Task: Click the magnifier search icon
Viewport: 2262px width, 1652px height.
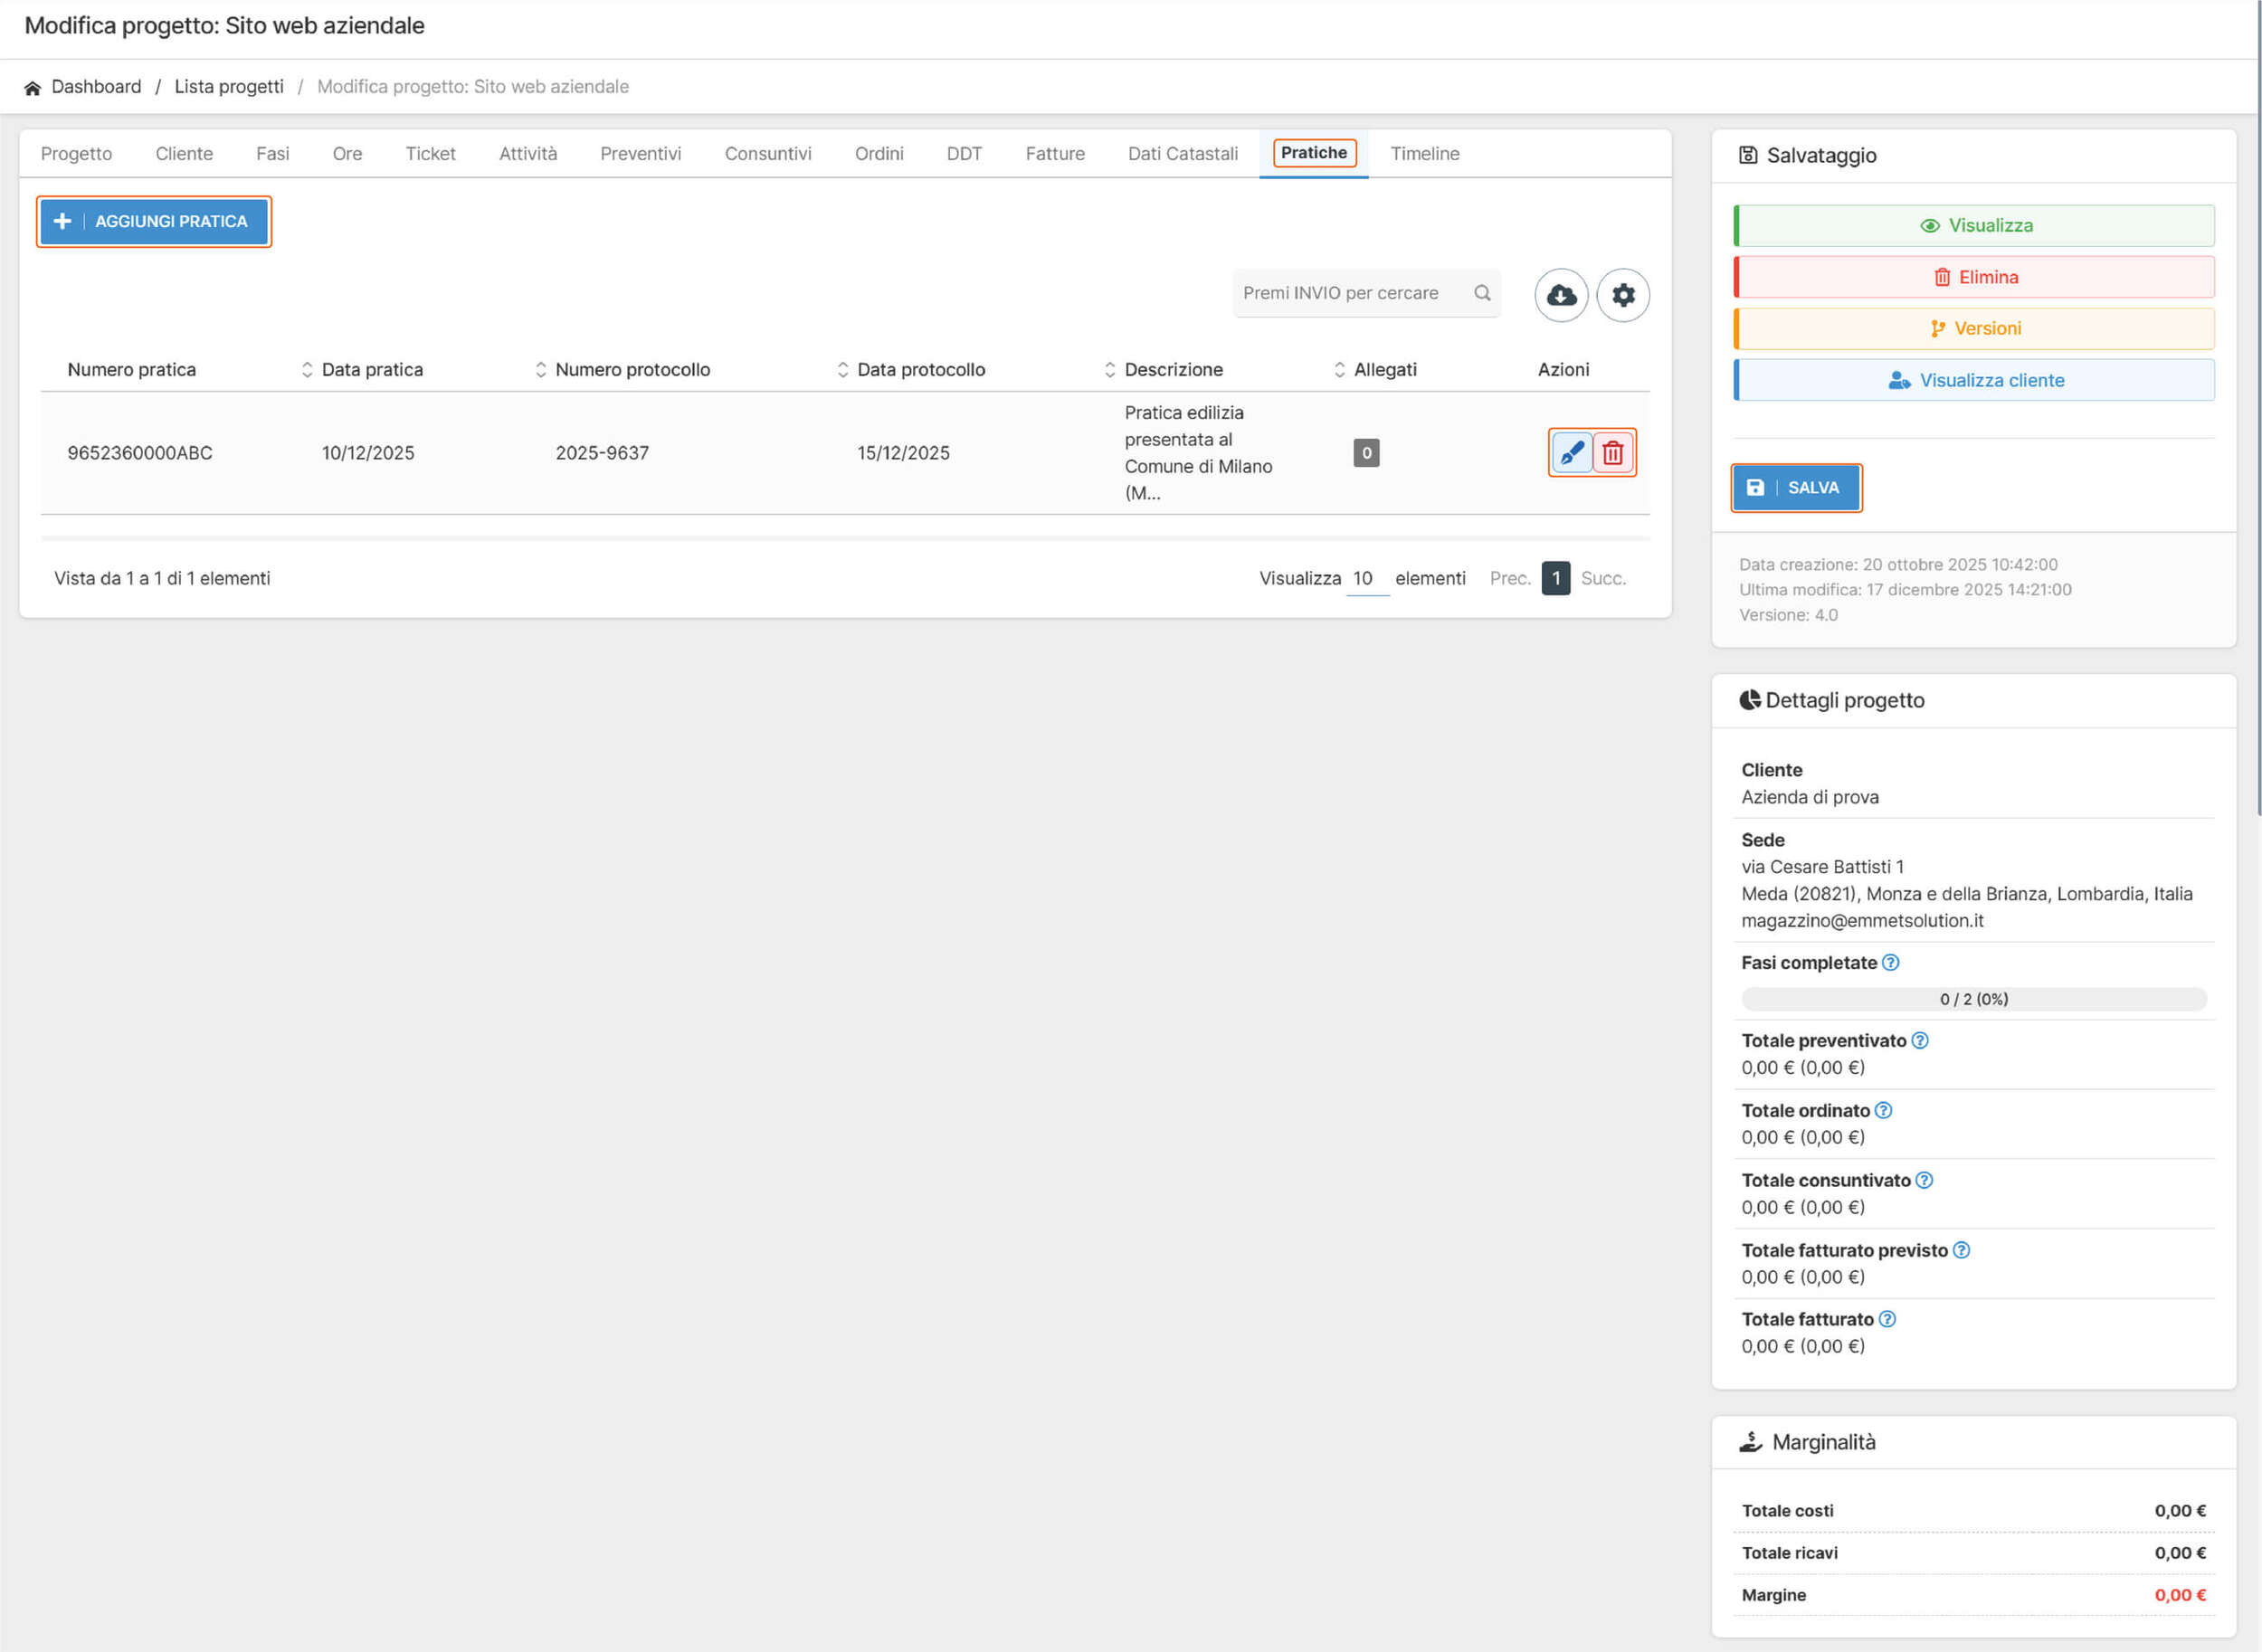Action: click(x=1482, y=293)
